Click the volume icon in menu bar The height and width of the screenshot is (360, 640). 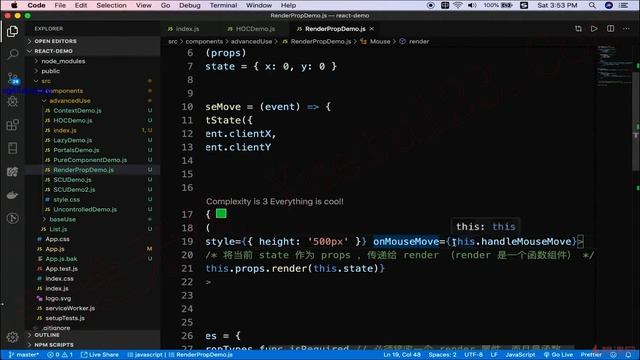click(472, 5)
